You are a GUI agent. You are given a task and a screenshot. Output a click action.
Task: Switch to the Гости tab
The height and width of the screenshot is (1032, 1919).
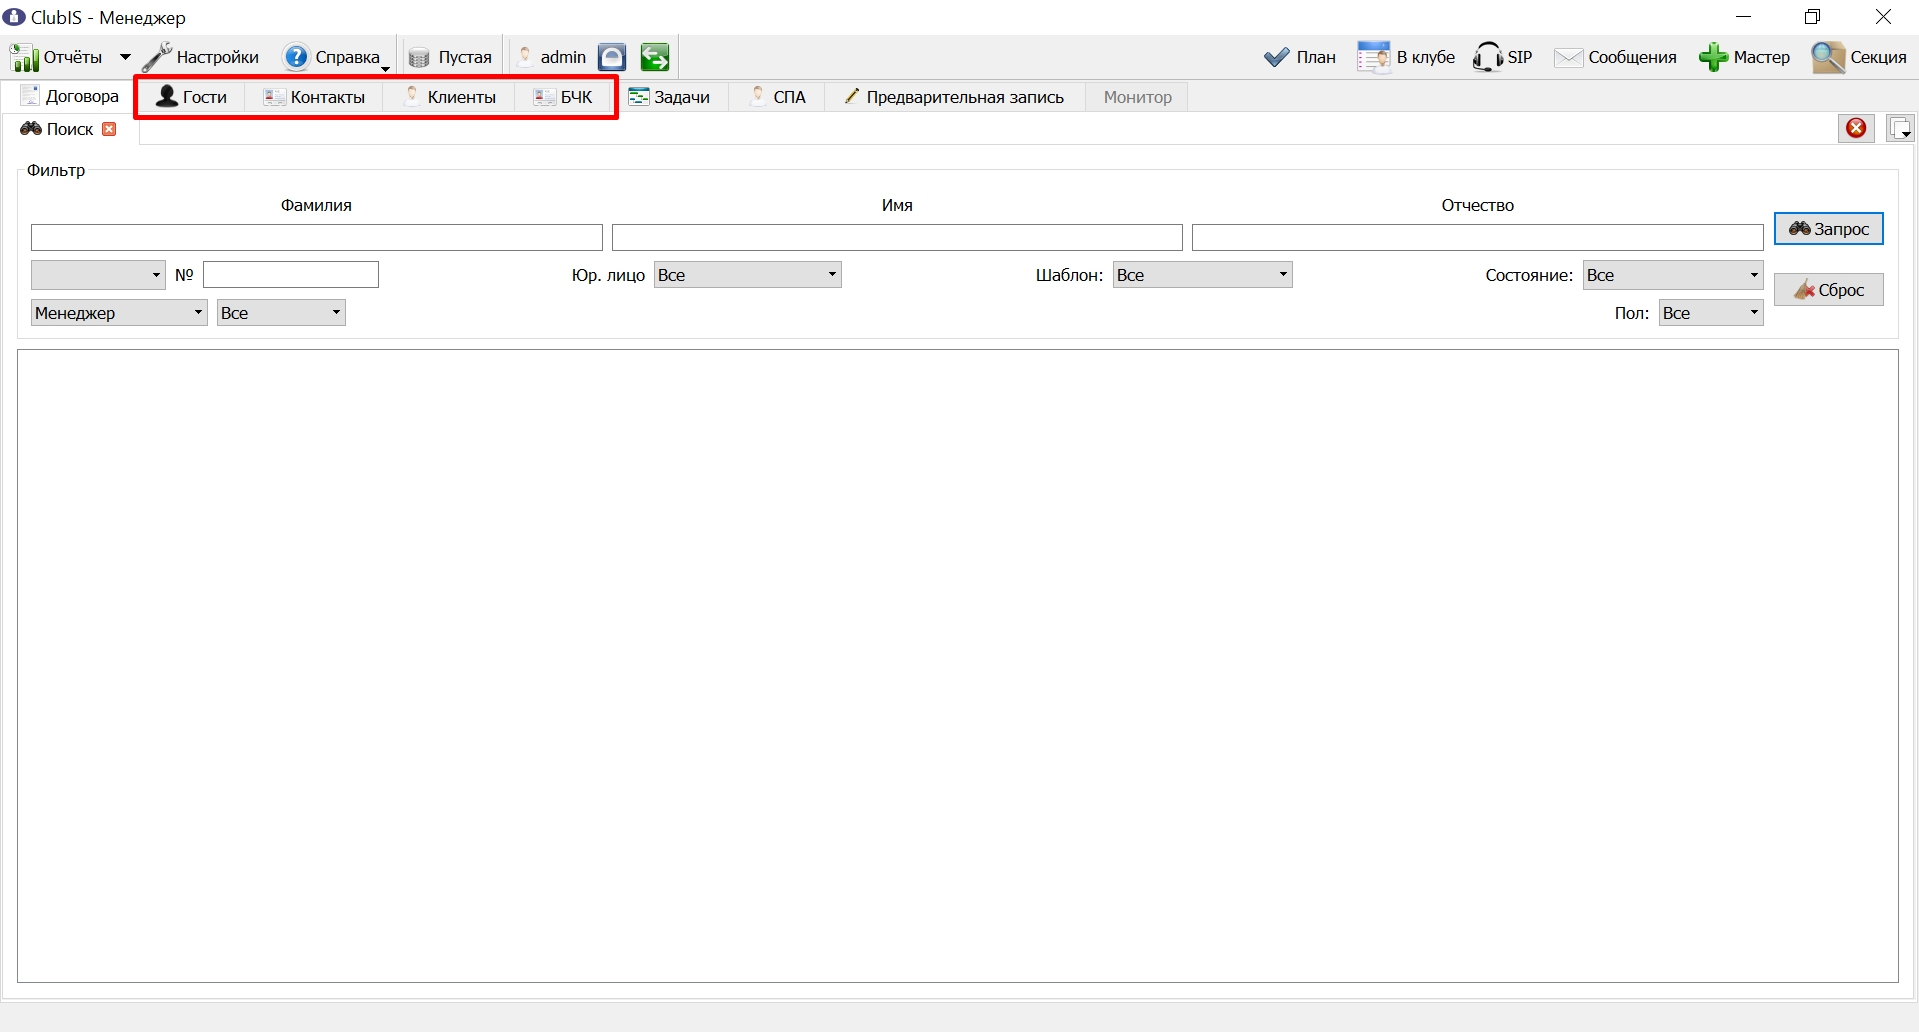(x=192, y=97)
